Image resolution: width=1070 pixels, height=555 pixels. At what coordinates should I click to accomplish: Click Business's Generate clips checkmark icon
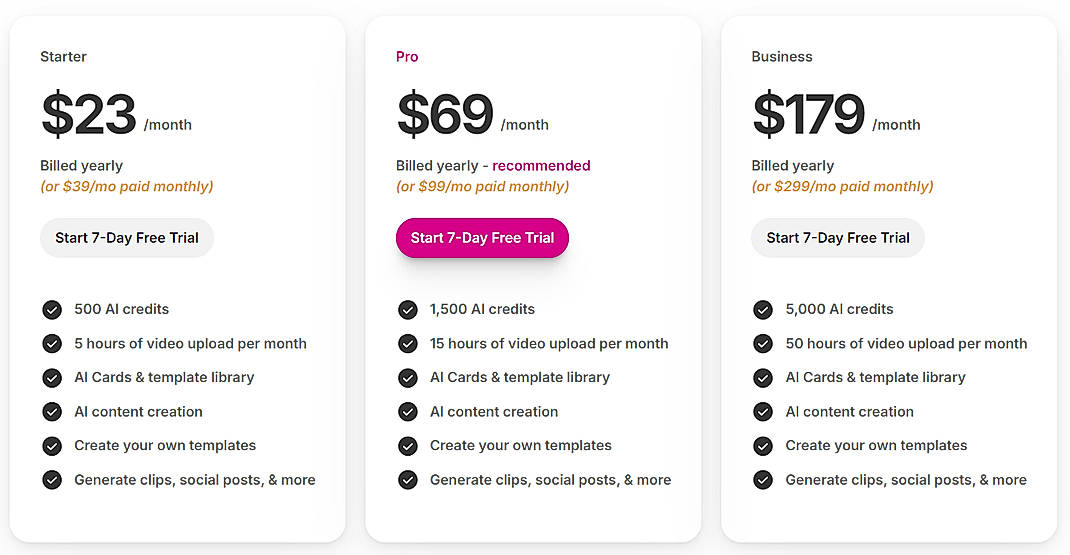(x=763, y=480)
